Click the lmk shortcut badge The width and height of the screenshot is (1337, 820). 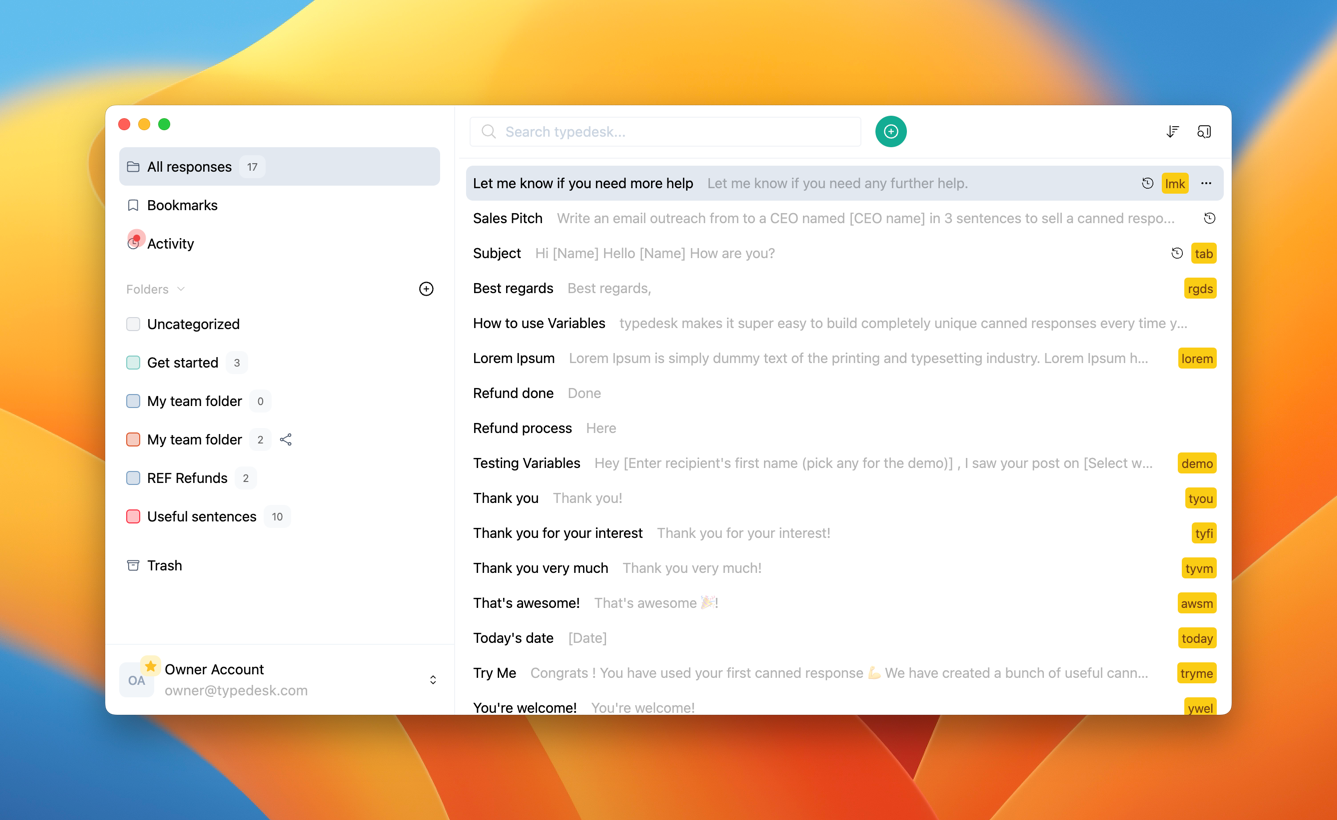point(1175,183)
